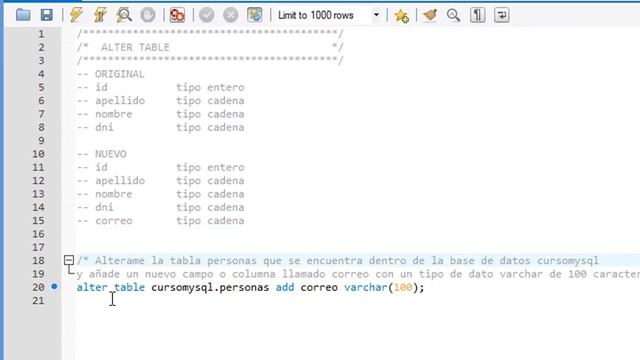Open find panel with magnifier icon
The image size is (640, 360).
tap(453, 15)
